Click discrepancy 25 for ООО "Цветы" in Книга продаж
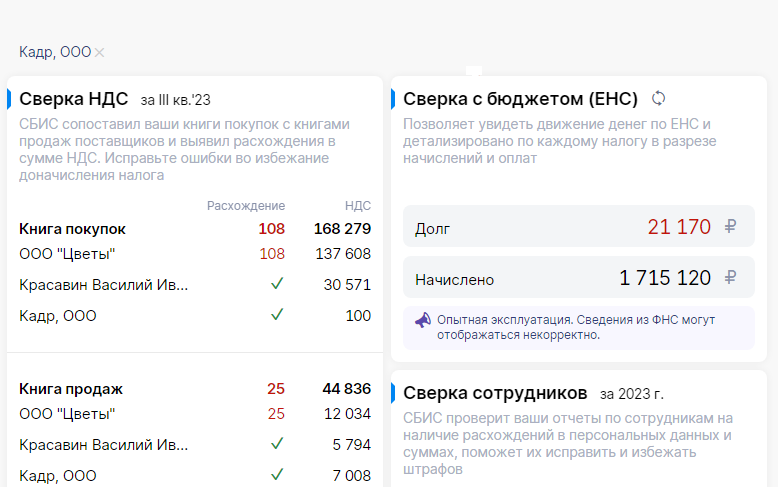778x487 pixels. click(276, 414)
